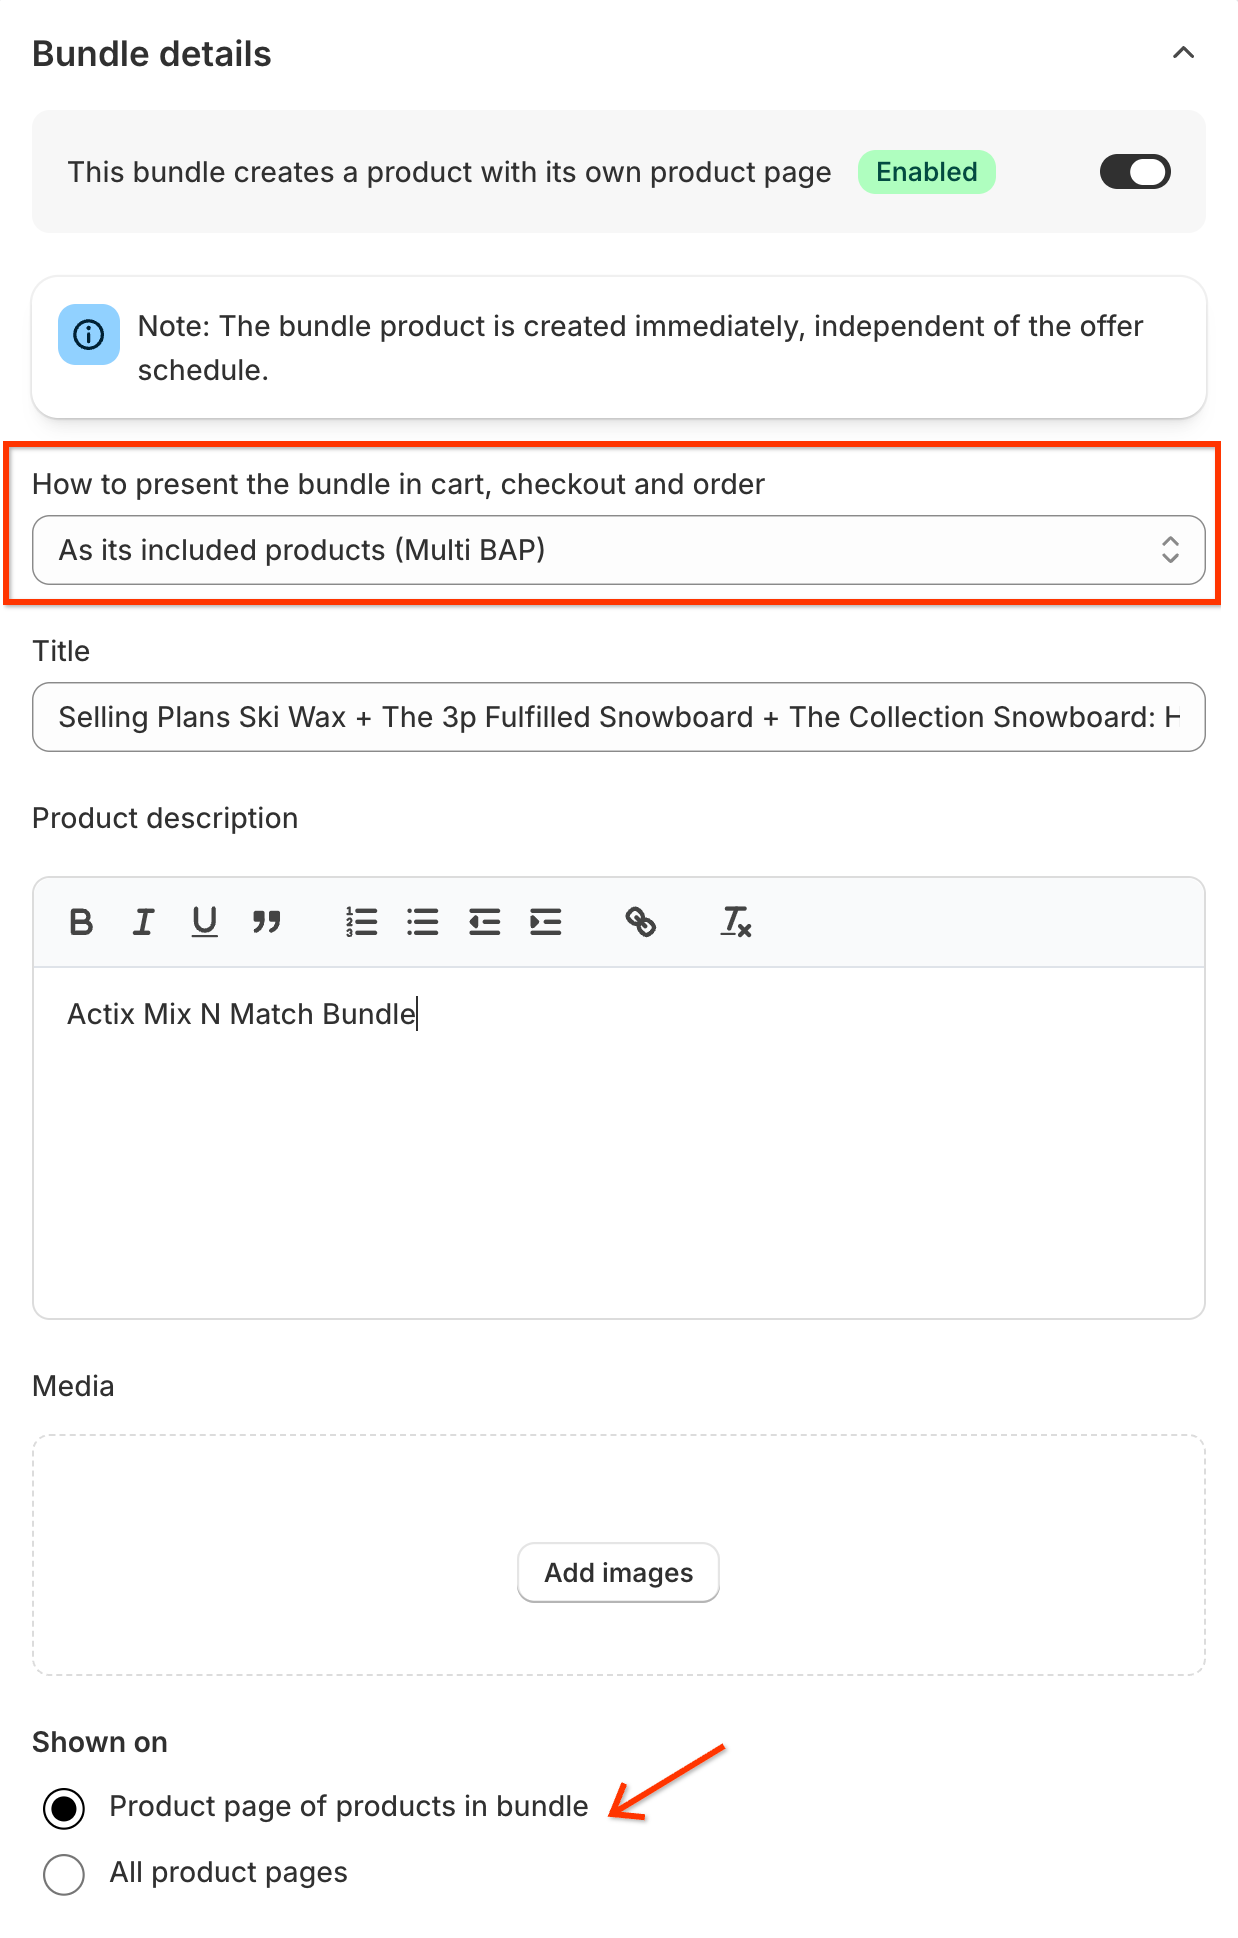Insert a hyperlink in product description

(x=640, y=921)
